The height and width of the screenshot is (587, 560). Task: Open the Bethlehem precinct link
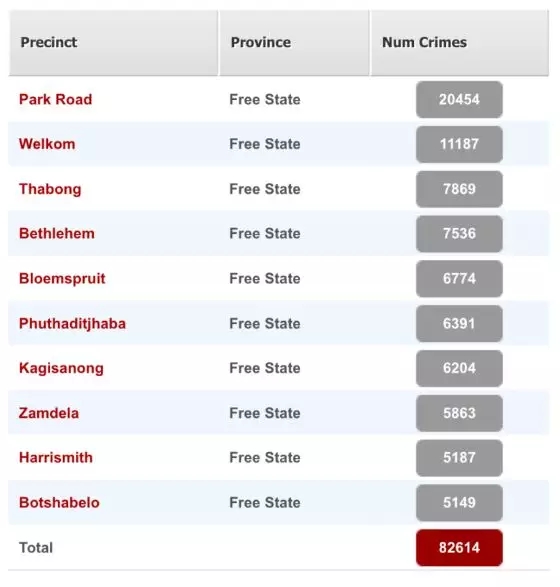57,234
